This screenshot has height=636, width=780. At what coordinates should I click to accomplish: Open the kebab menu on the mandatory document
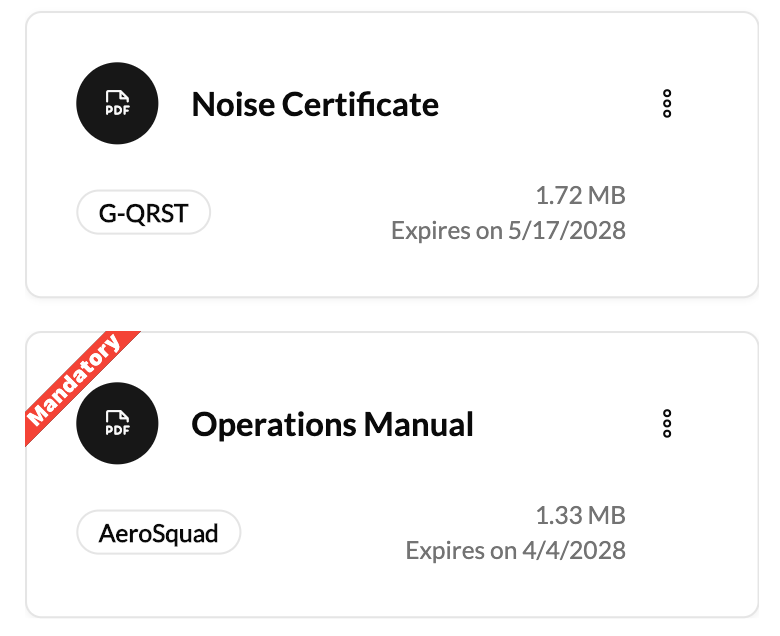pos(667,424)
